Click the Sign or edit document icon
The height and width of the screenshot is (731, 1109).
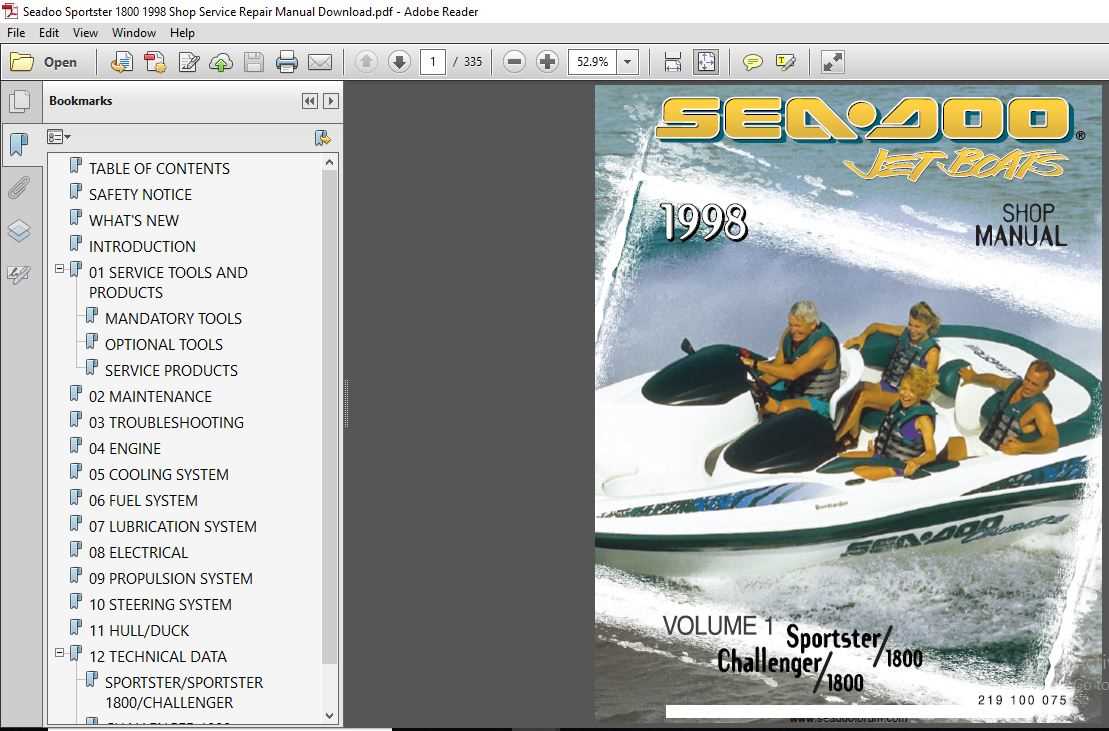(188, 62)
